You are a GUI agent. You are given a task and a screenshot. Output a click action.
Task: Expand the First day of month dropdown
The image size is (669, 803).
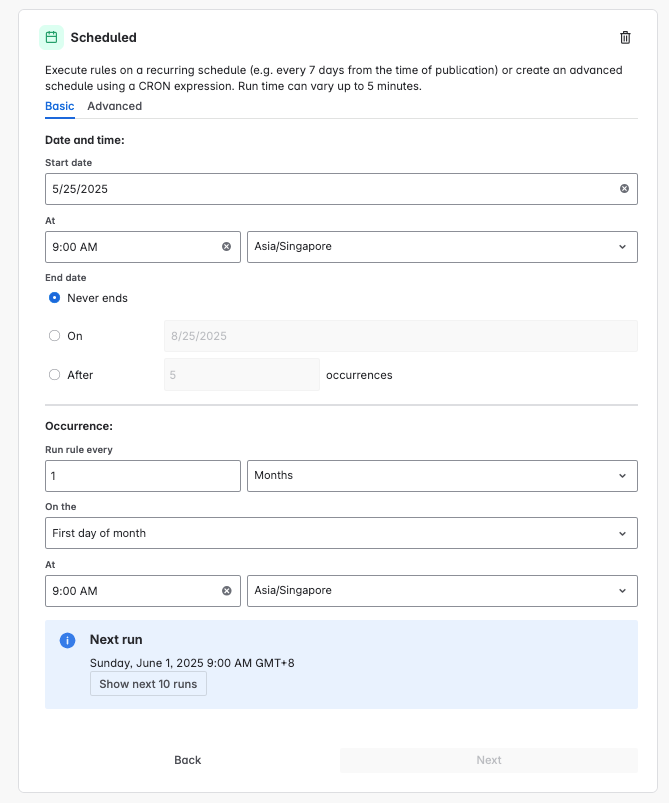341,533
